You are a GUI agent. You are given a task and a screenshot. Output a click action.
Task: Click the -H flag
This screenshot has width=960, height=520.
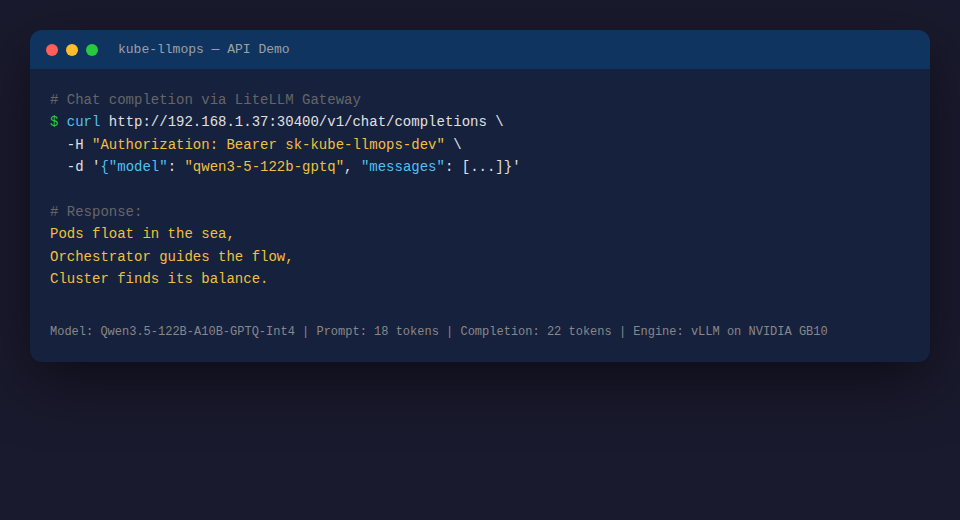75,145
